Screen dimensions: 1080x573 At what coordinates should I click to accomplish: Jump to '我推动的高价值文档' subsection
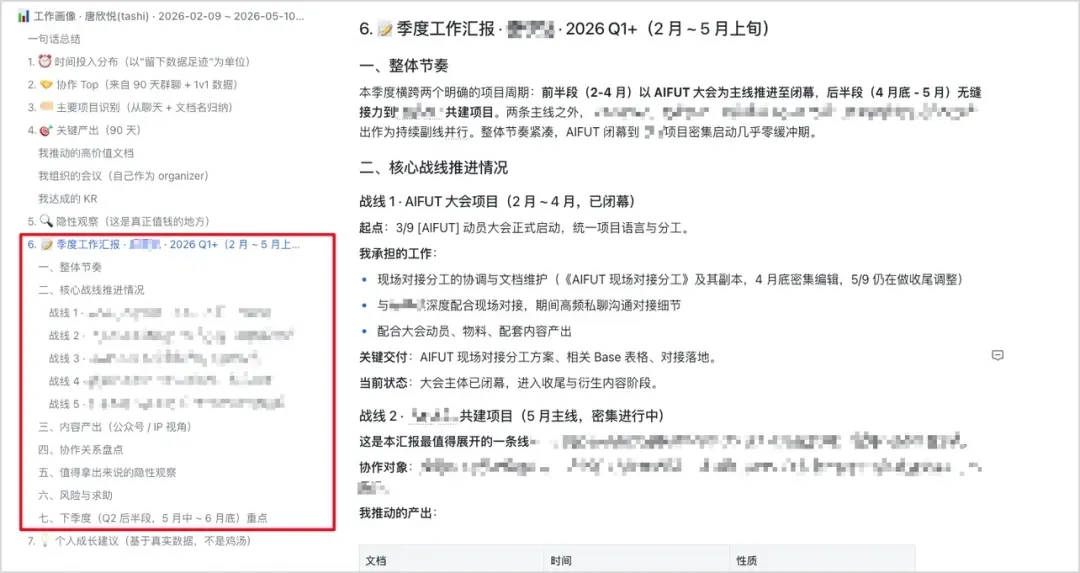[x=86, y=153]
